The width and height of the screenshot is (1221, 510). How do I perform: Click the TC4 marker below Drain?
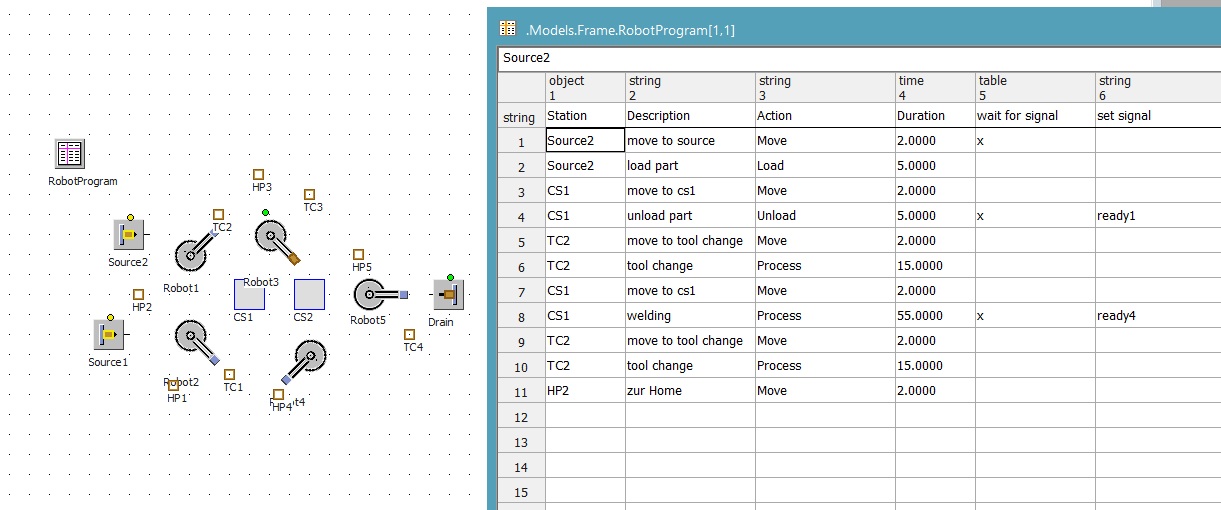409,335
